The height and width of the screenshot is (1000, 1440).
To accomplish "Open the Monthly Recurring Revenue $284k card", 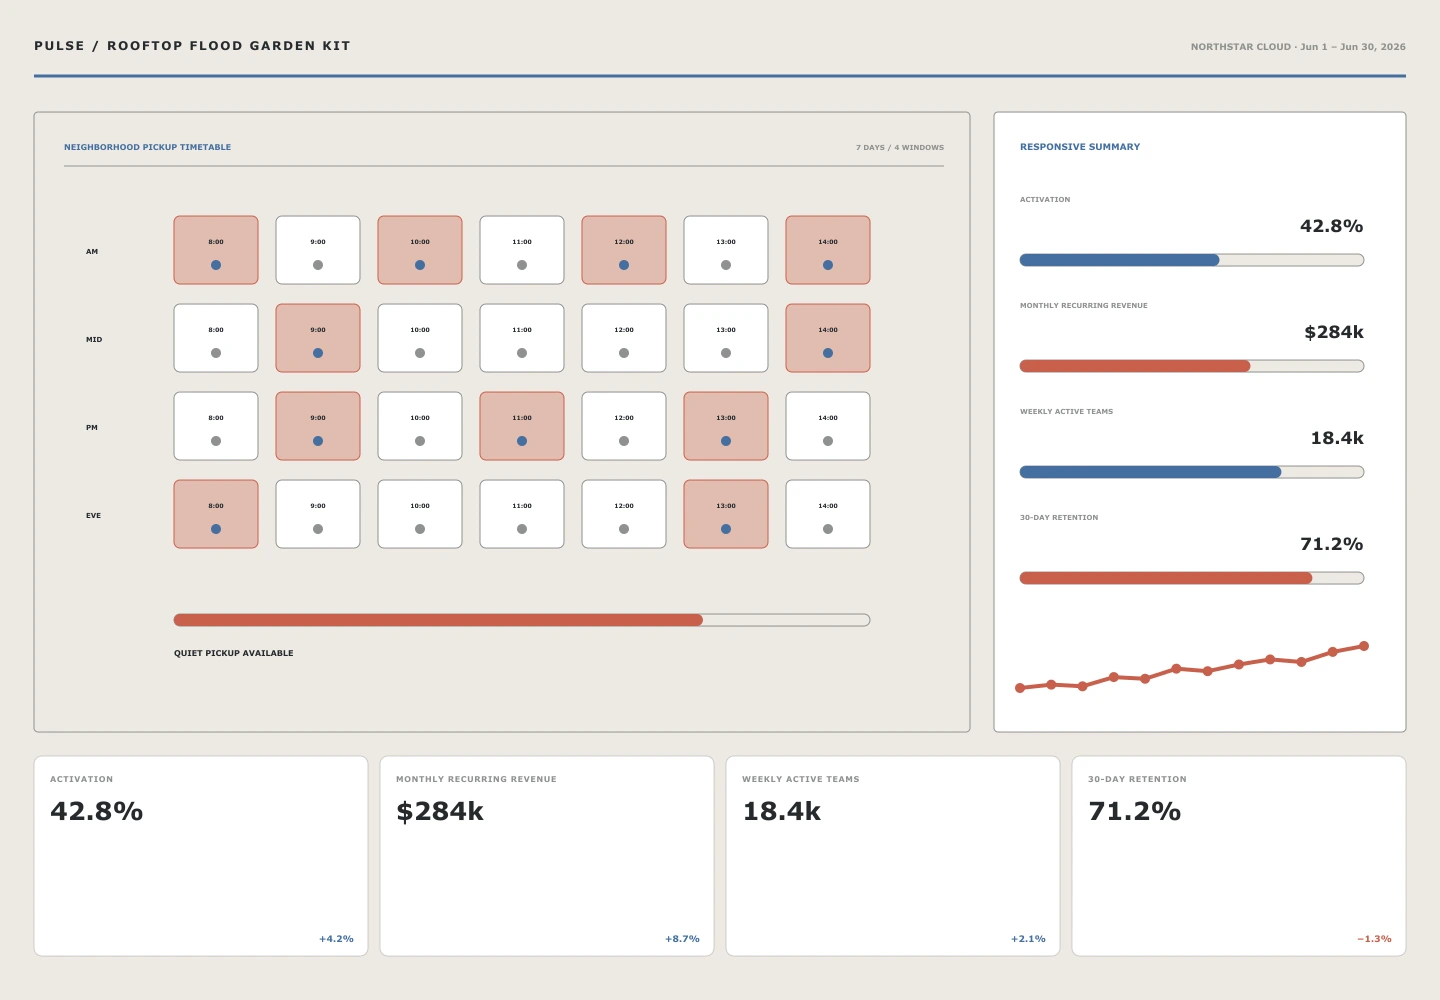I will (547, 856).
